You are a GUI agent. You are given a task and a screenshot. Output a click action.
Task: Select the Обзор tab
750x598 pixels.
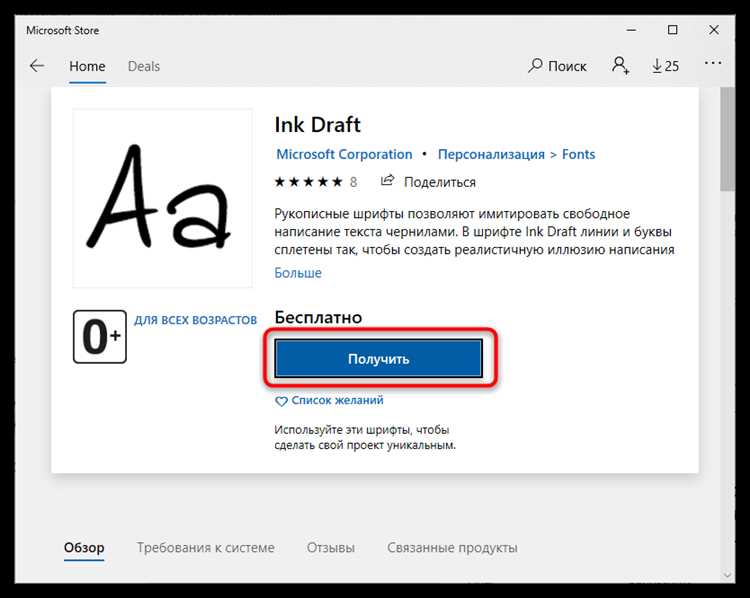point(84,547)
